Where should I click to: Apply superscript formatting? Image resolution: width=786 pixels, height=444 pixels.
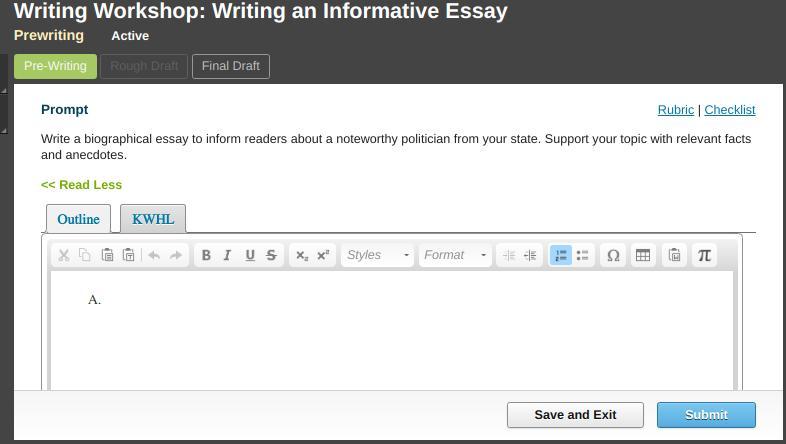(x=323, y=255)
